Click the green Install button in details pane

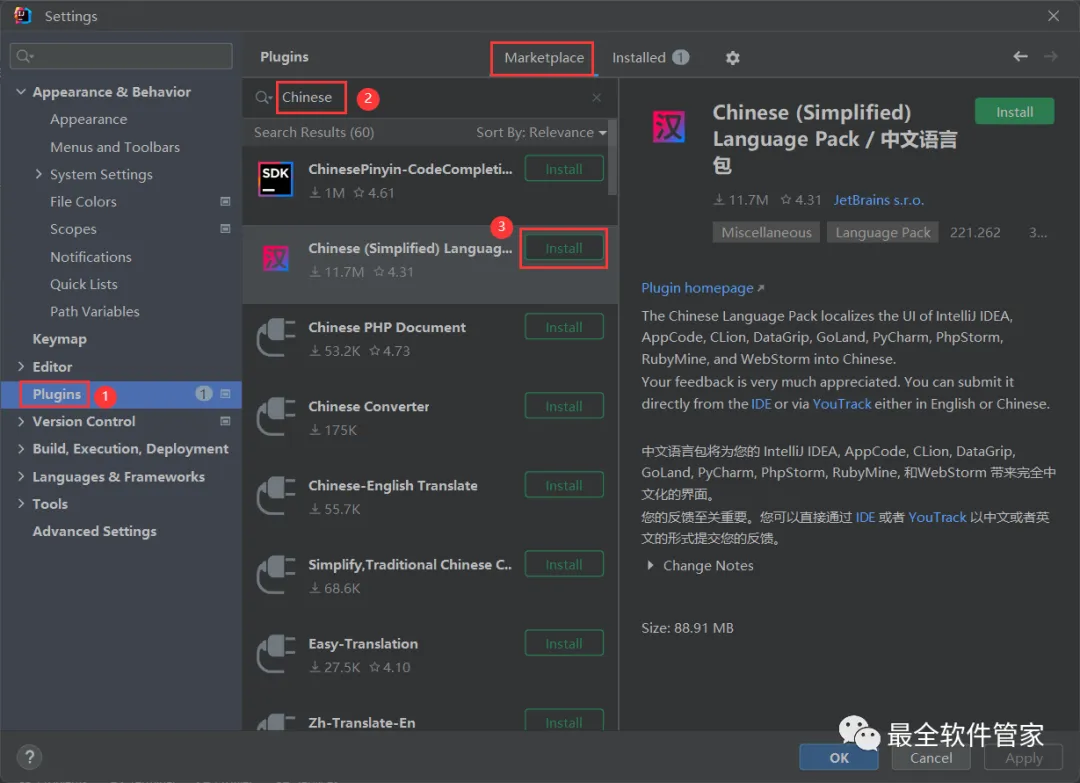(x=1014, y=112)
